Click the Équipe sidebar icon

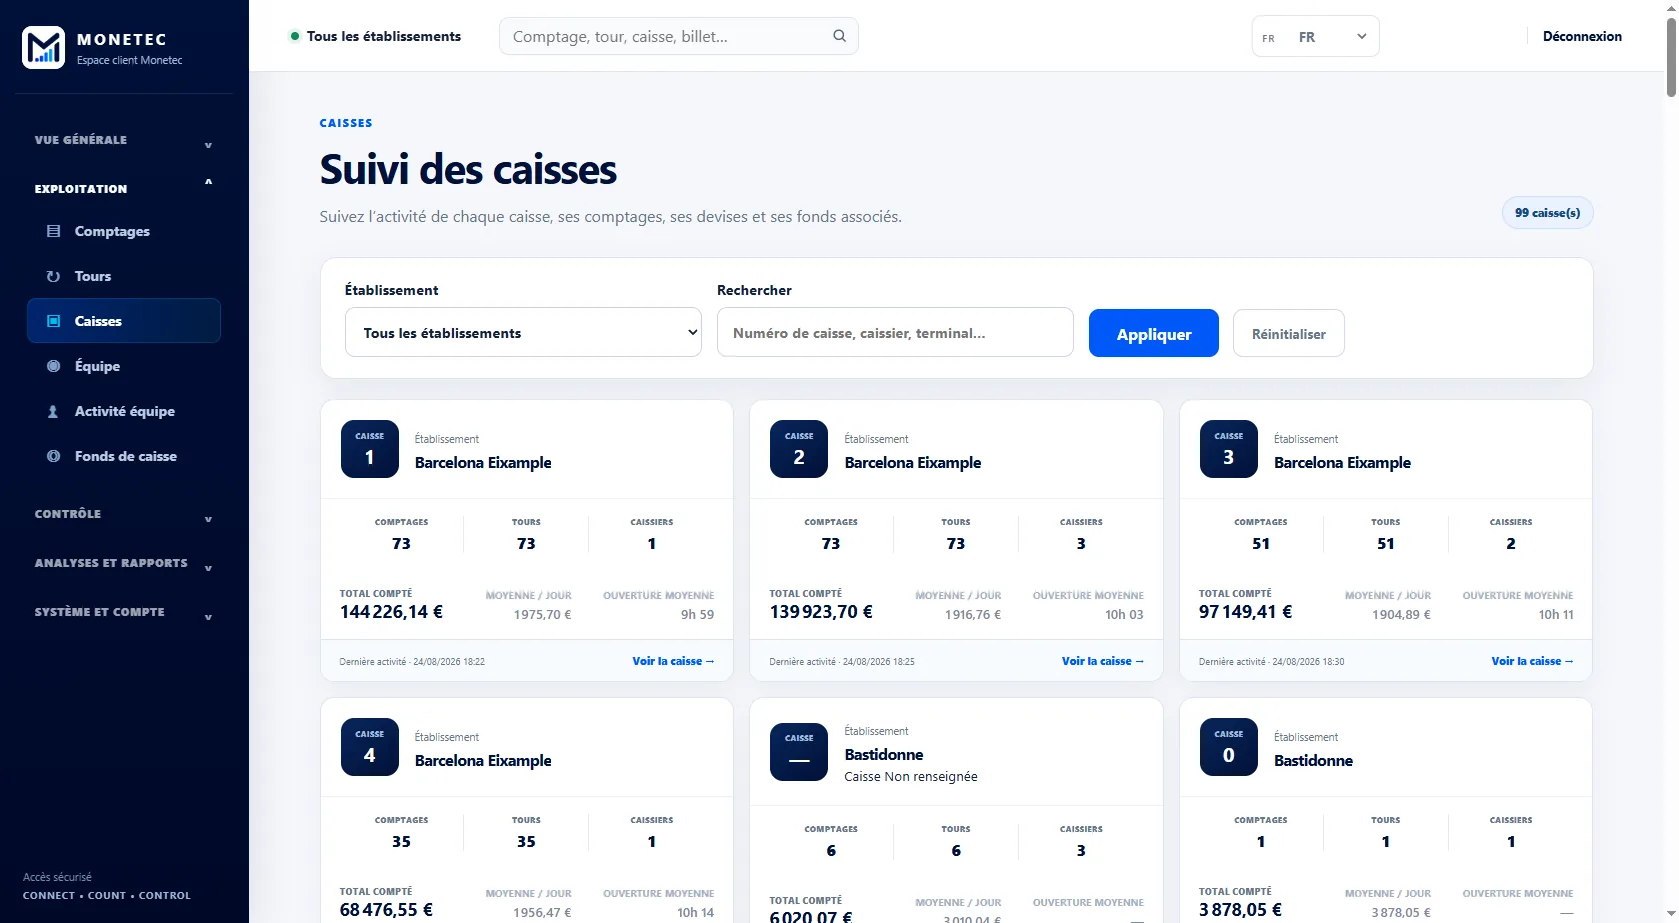(x=53, y=366)
